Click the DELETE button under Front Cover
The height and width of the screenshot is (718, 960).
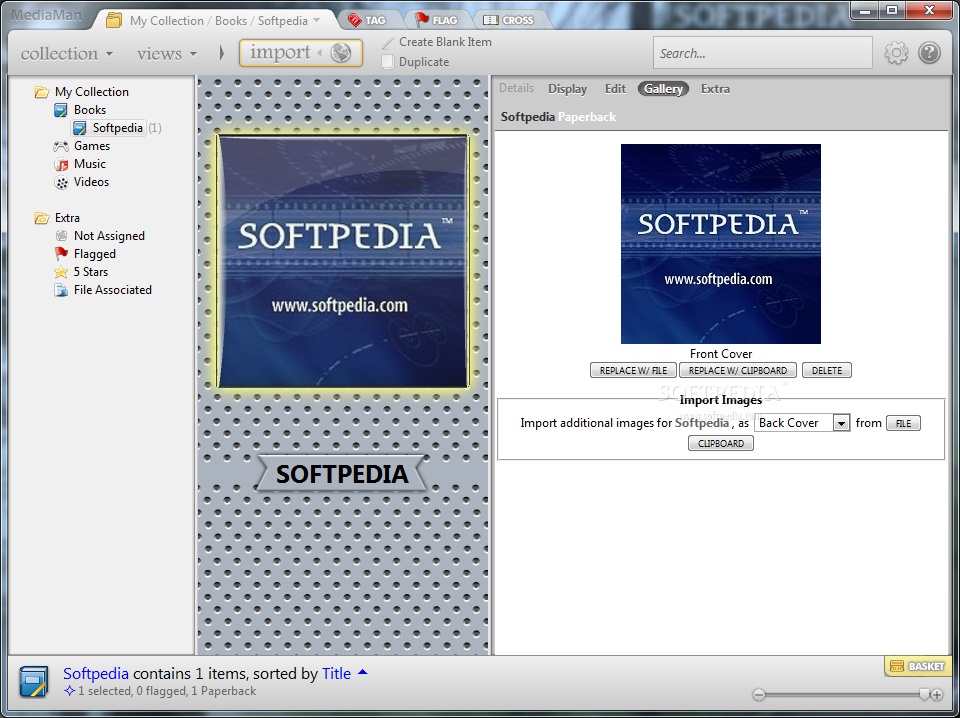827,370
